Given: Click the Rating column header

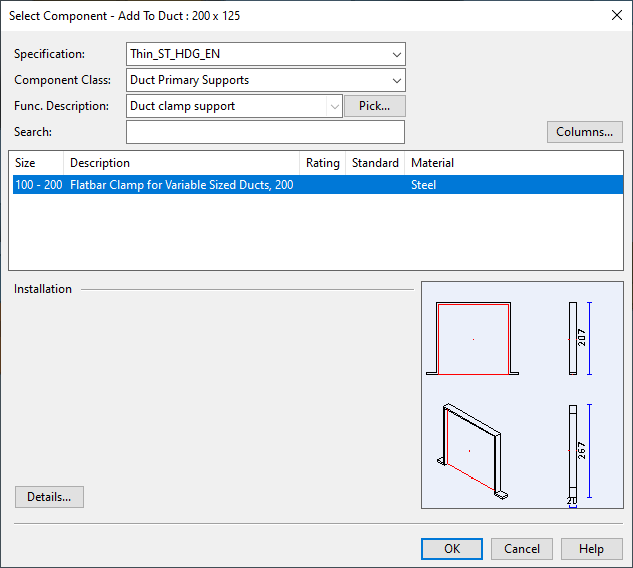Looking at the screenshot, I should 322,163.
